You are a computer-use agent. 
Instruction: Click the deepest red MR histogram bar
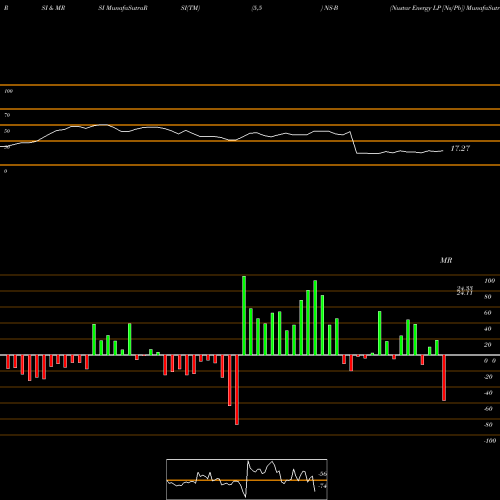tap(237, 390)
